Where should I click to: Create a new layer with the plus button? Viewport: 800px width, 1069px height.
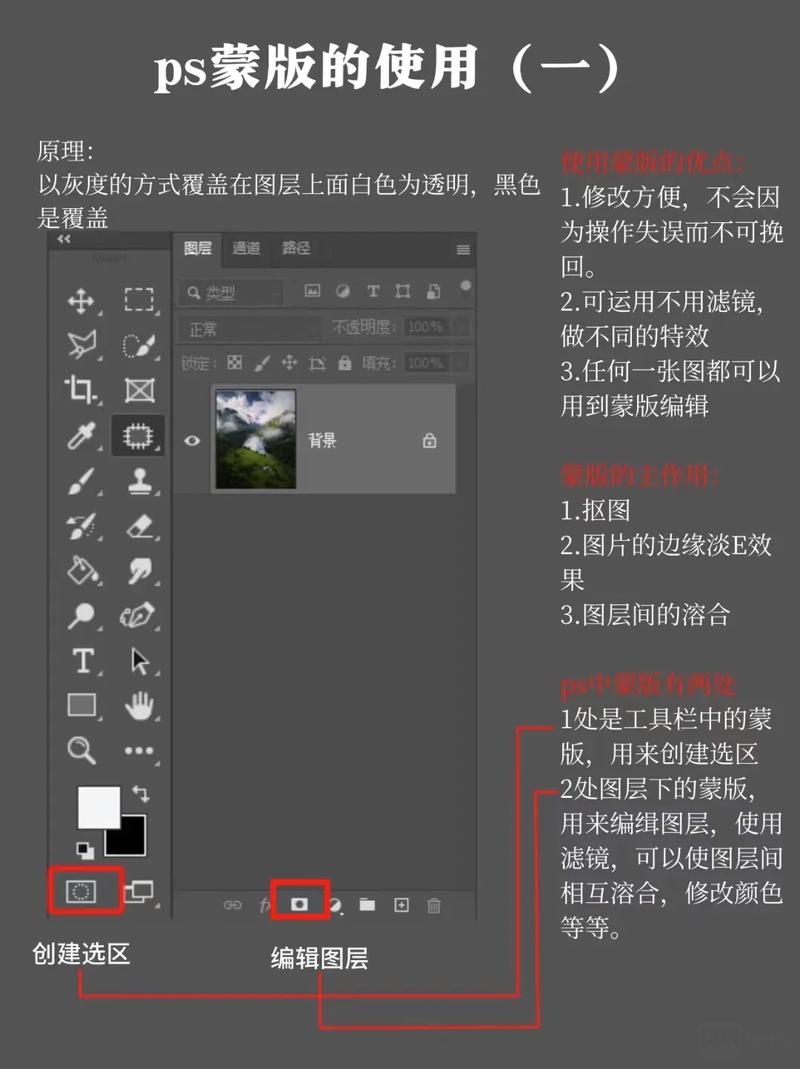tap(401, 905)
